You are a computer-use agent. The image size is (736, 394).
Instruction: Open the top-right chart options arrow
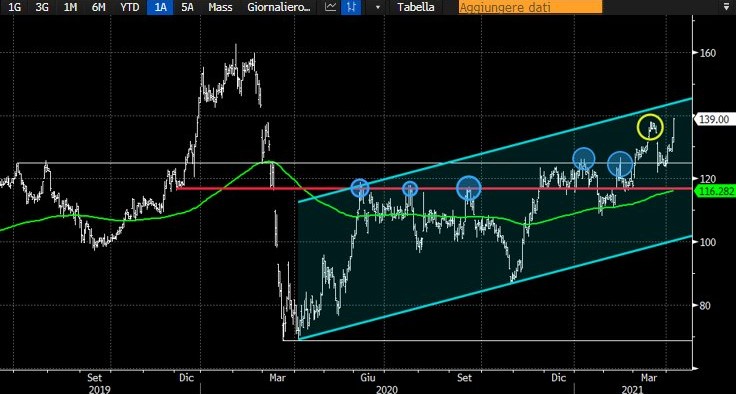point(728,8)
